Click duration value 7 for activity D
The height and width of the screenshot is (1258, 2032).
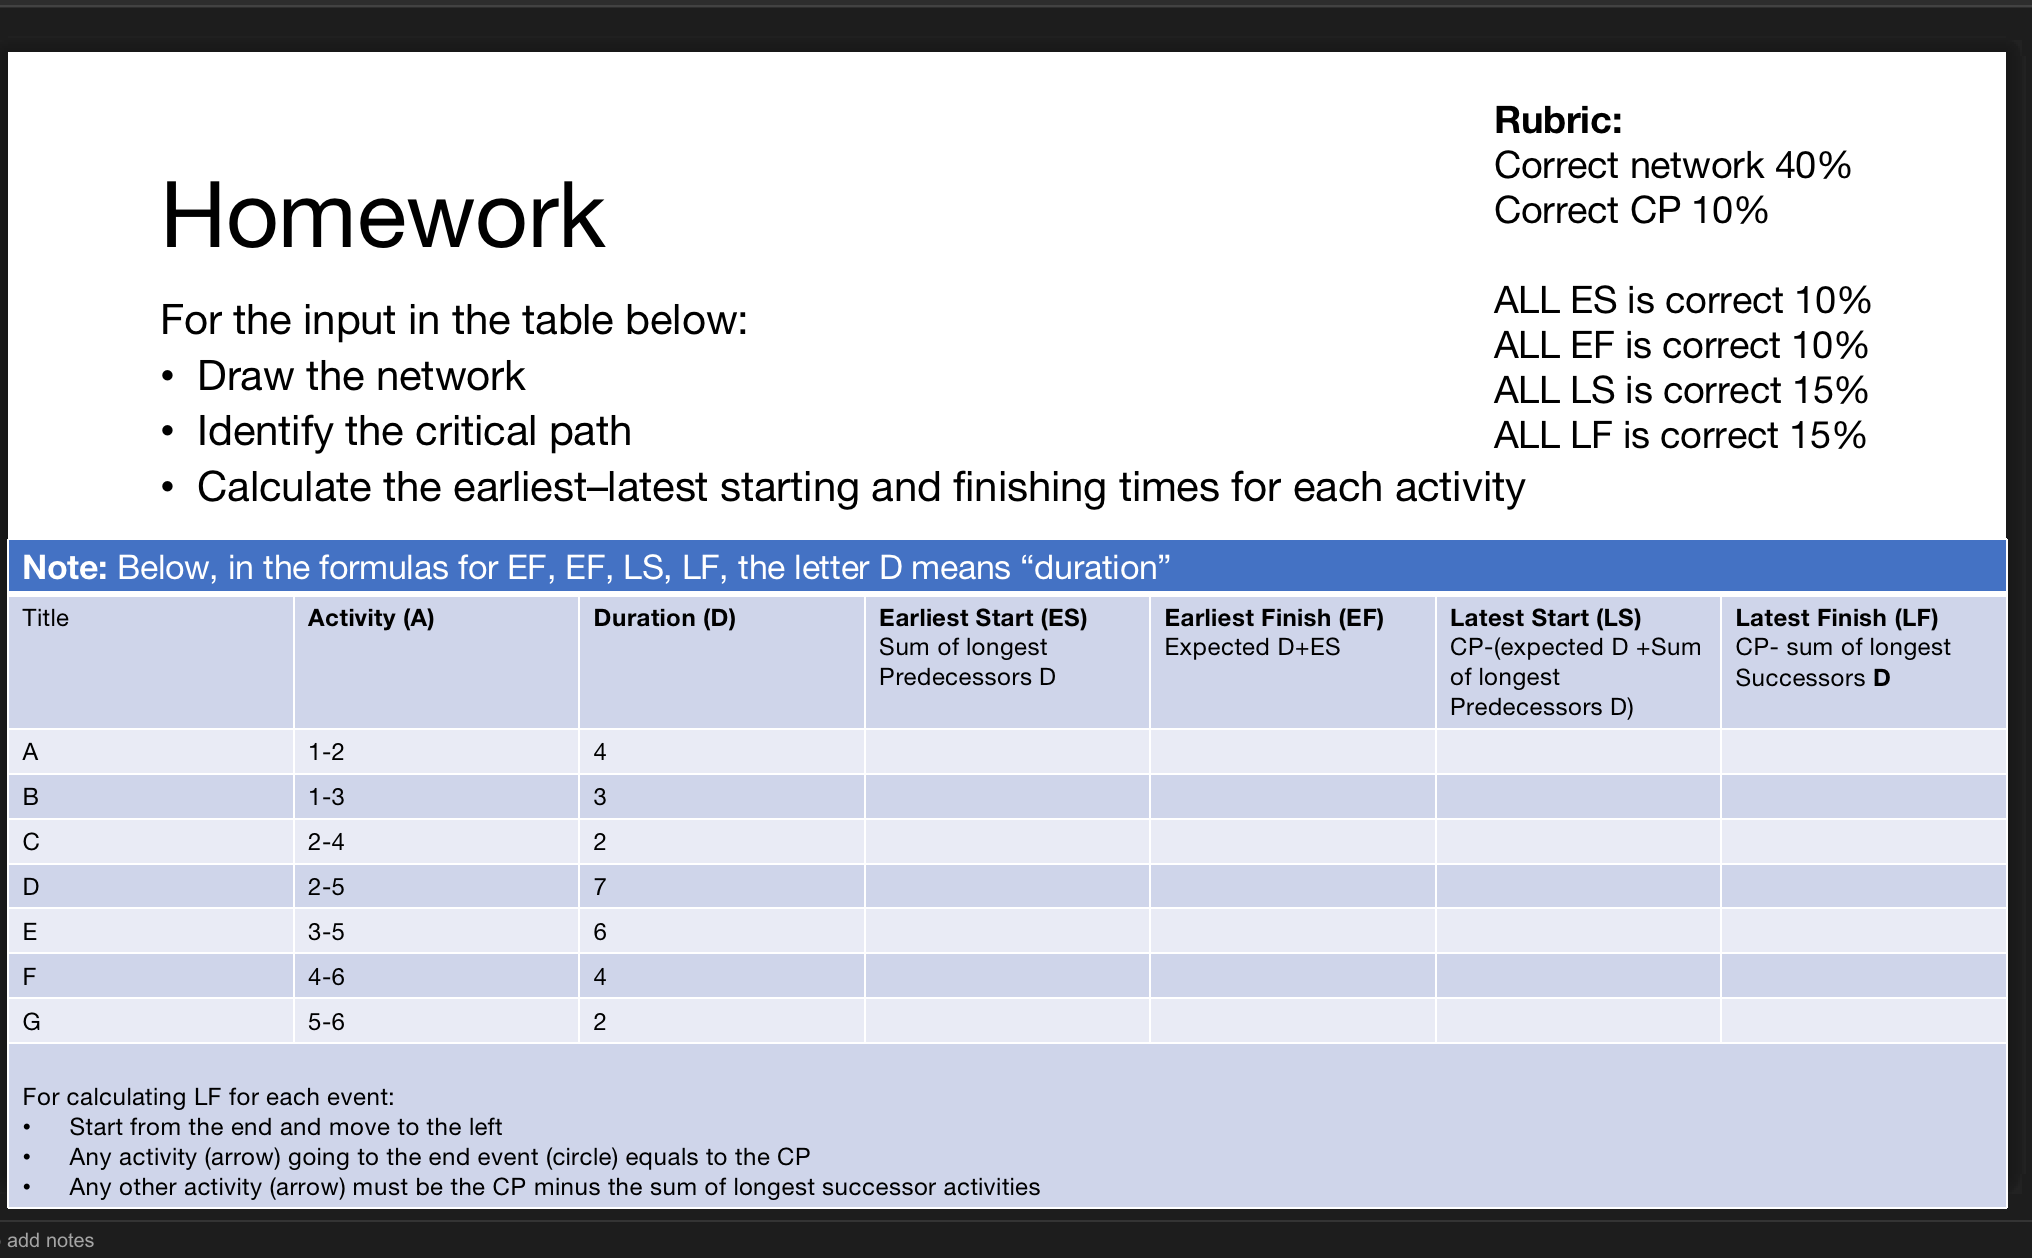[x=599, y=886]
